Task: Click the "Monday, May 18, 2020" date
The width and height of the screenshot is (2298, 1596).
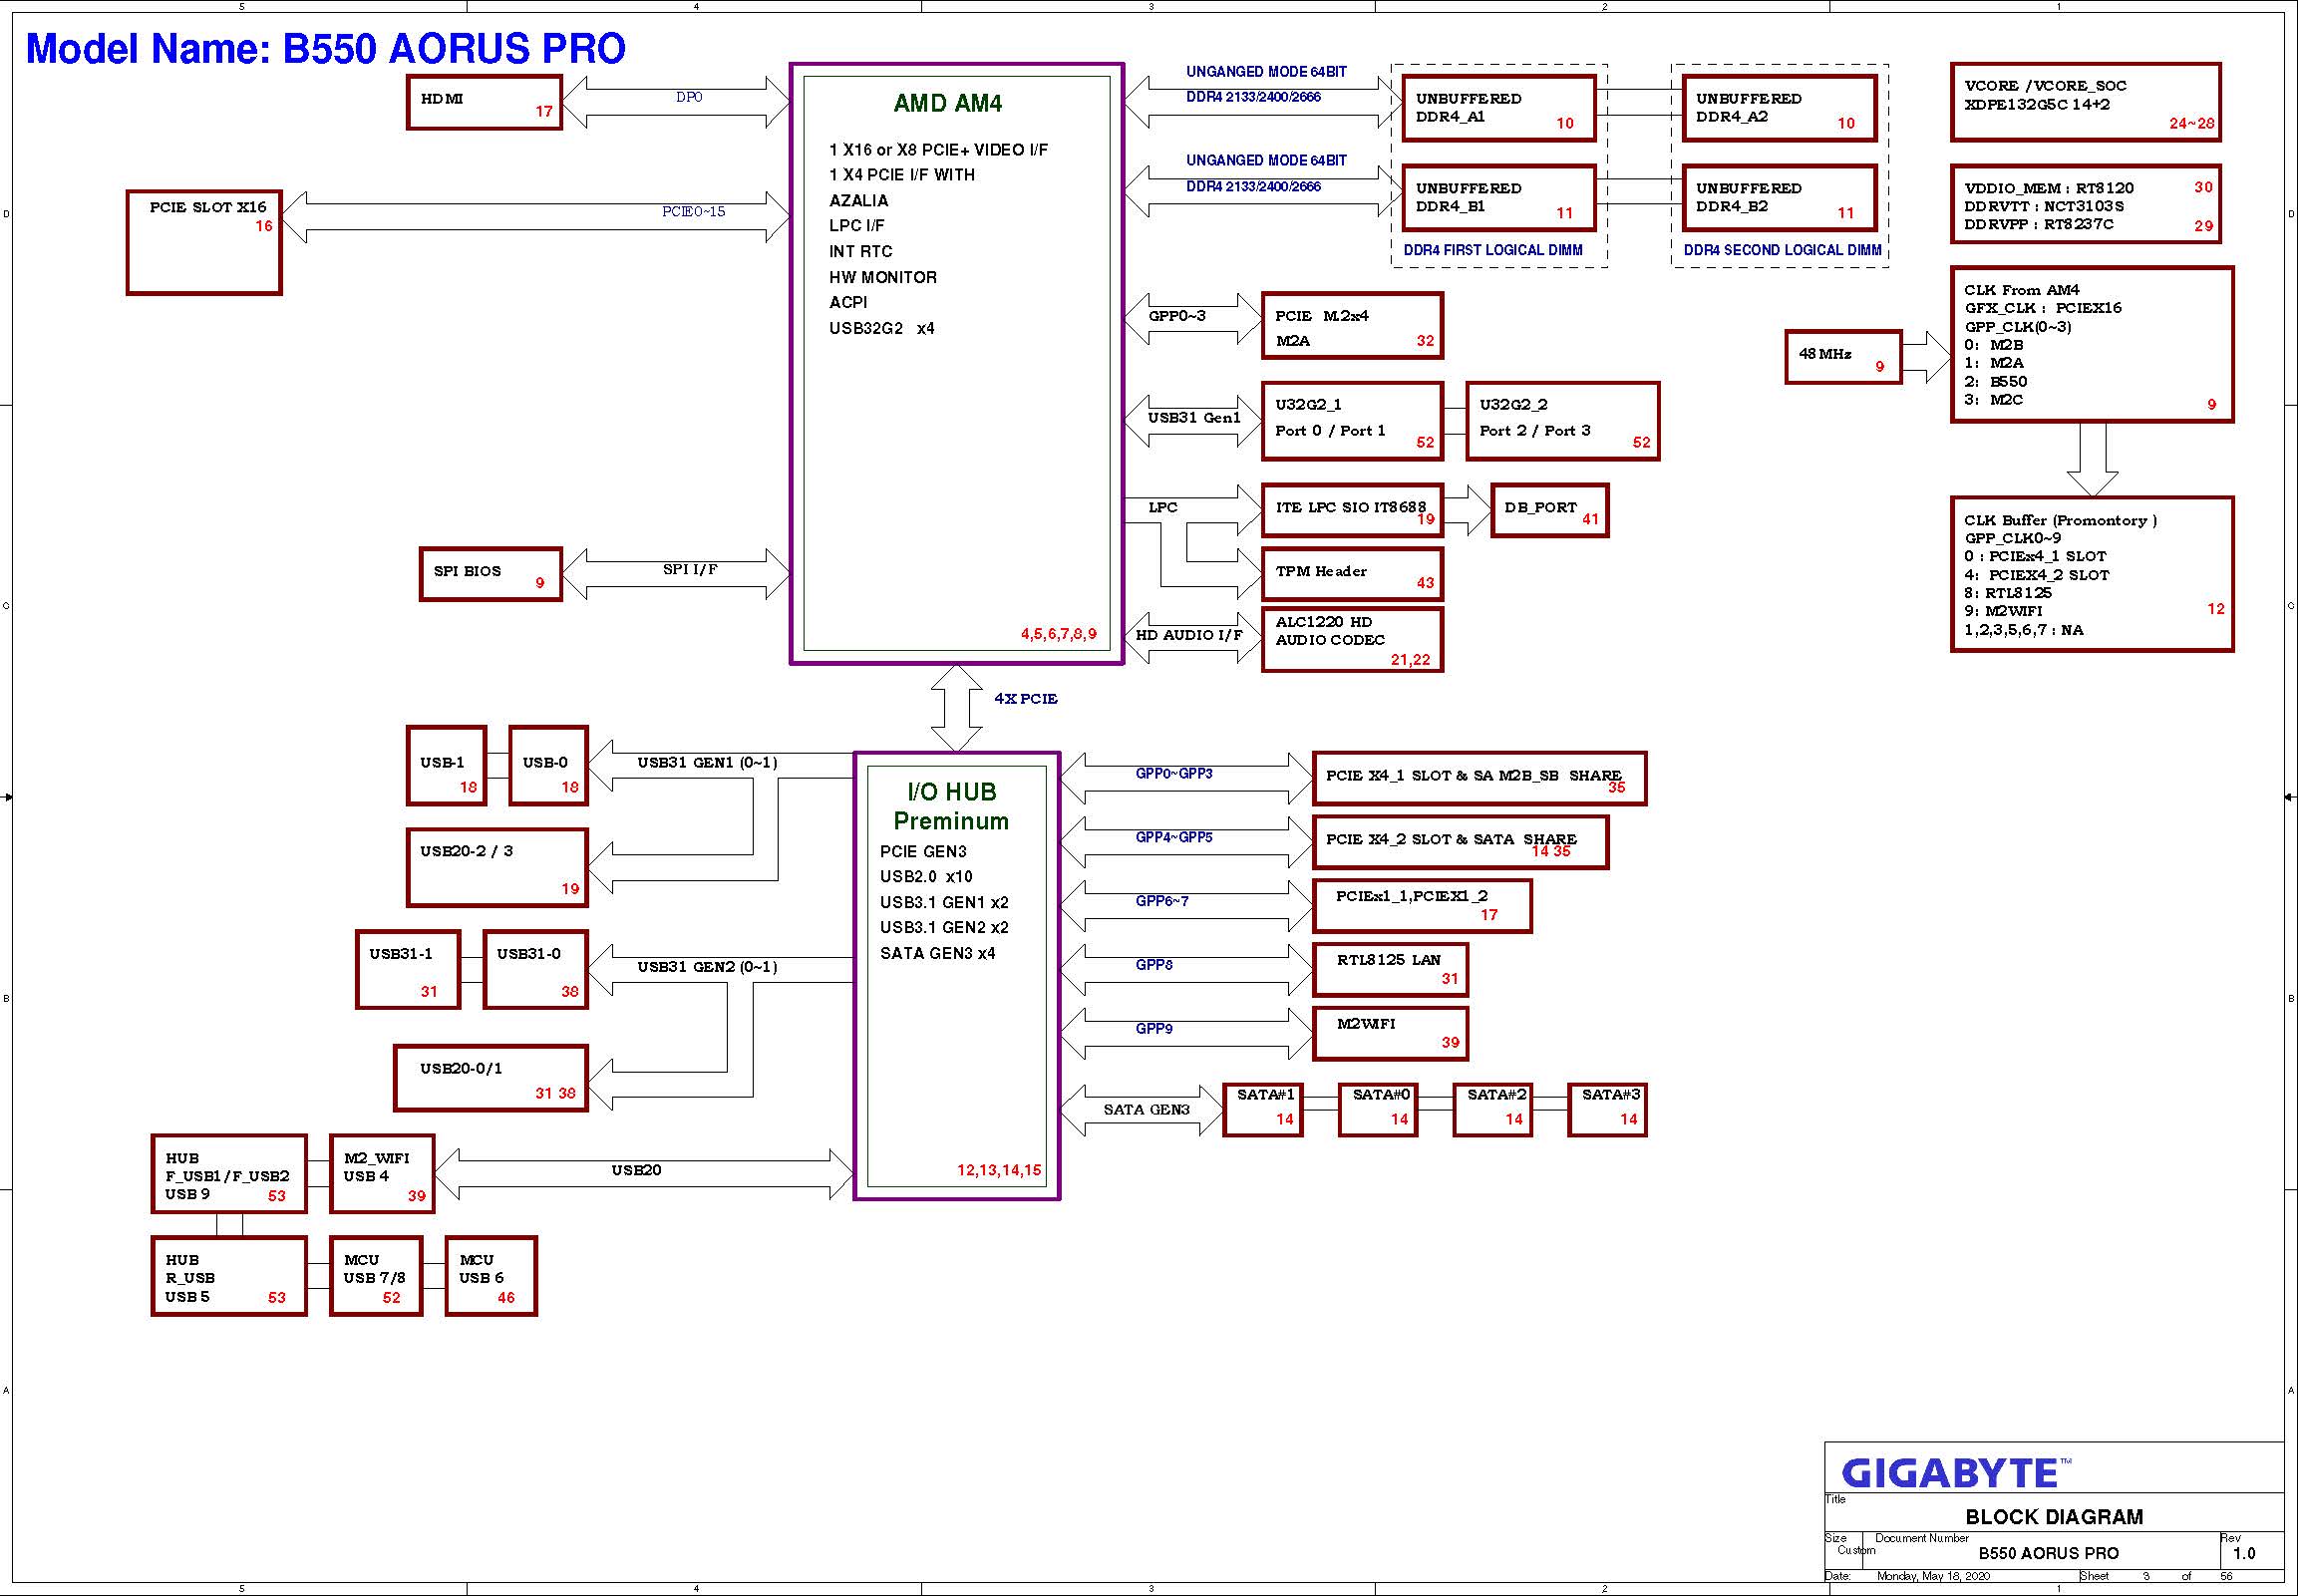Action: point(1933,1576)
